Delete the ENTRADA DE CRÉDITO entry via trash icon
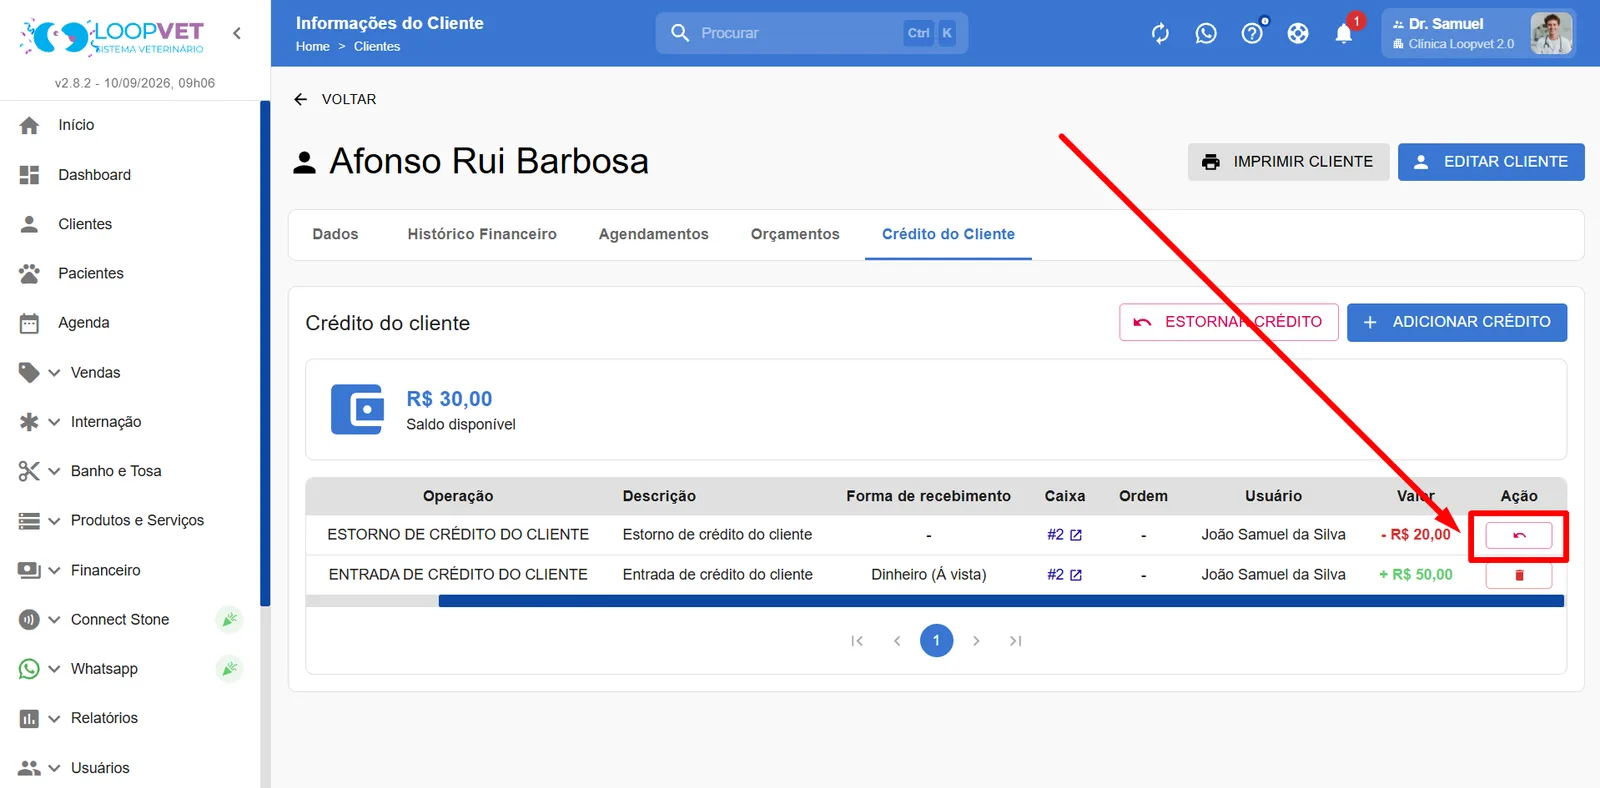Viewport: 1600px width, 788px height. [x=1519, y=575]
